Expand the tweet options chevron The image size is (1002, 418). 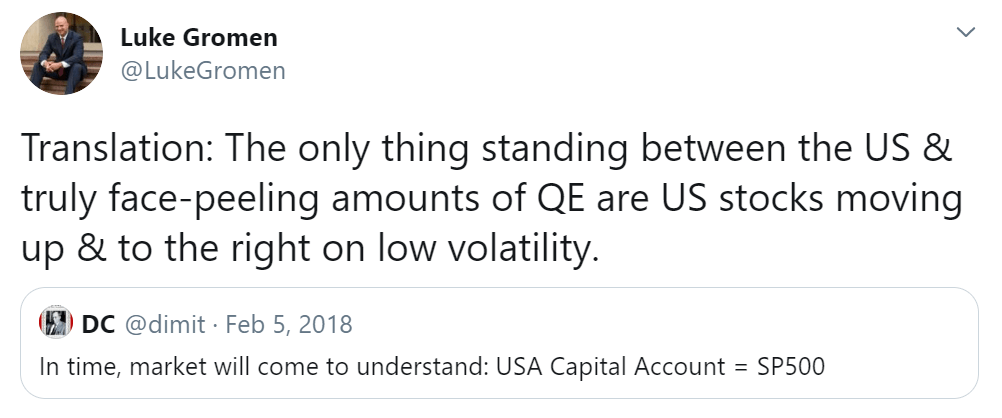[965, 33]
